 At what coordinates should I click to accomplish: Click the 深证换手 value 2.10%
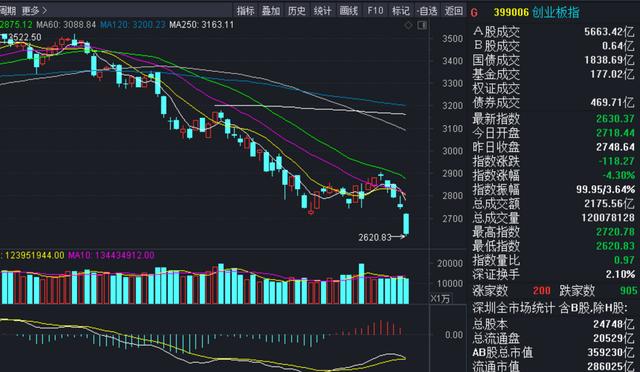[620, 274]
